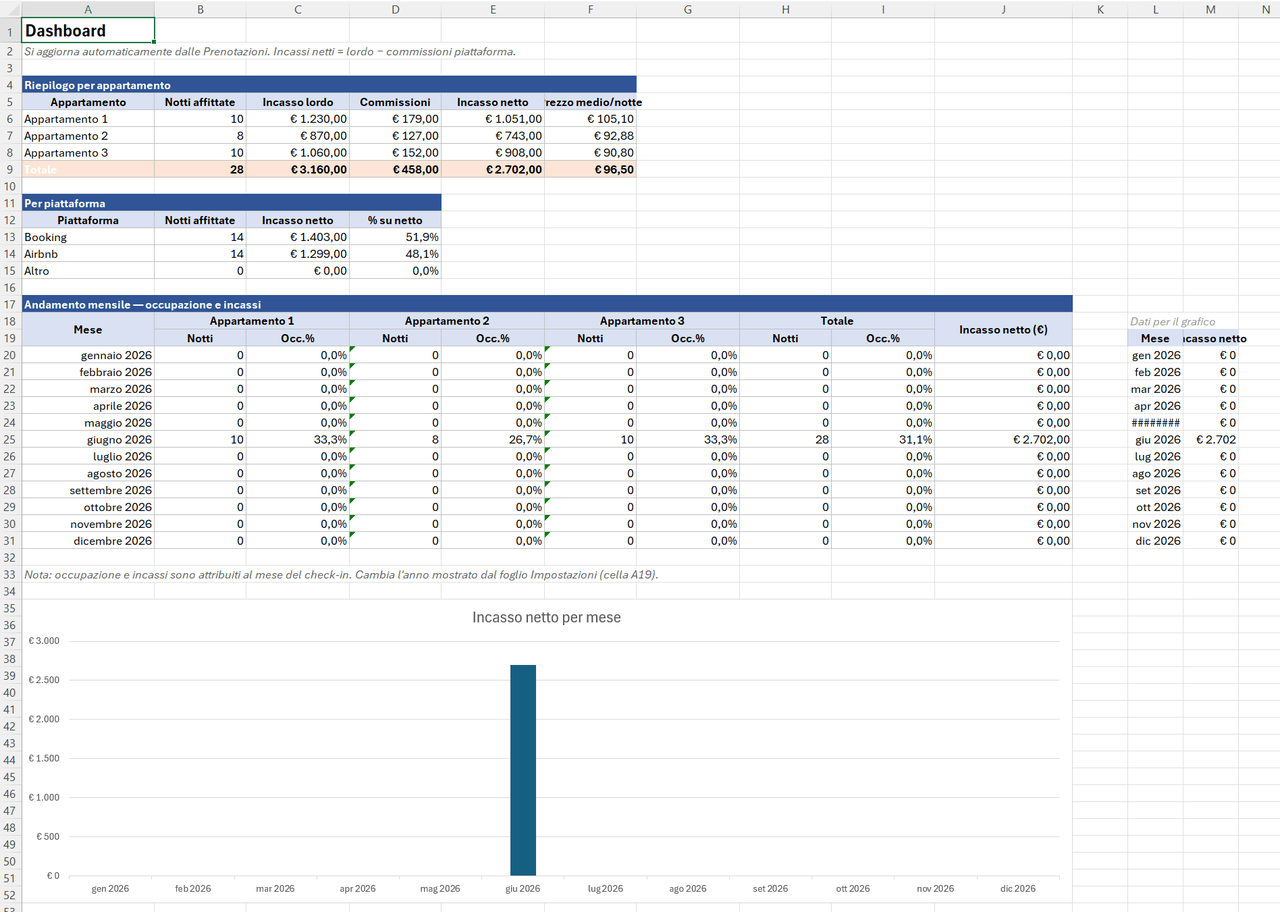Viewport: 1280px width, 912px height.
Task: Select the € 458,00 total commissions cell
Action: pyautogui.click(x=395, y=170)
